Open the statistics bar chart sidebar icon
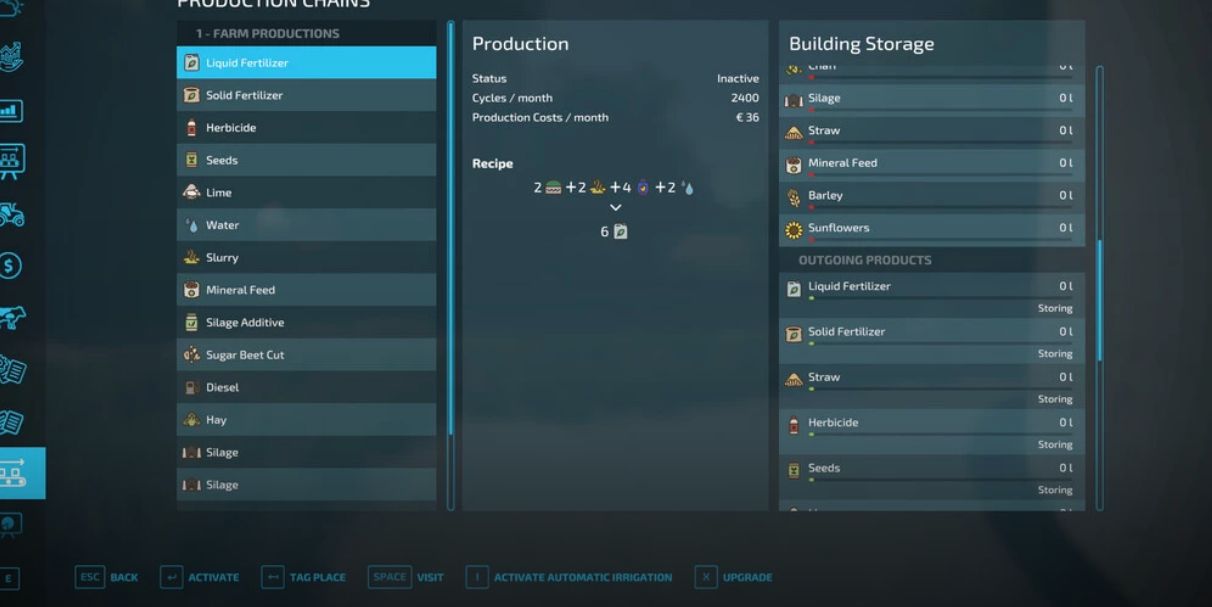The image size is (1212, 607). (12, 110)
